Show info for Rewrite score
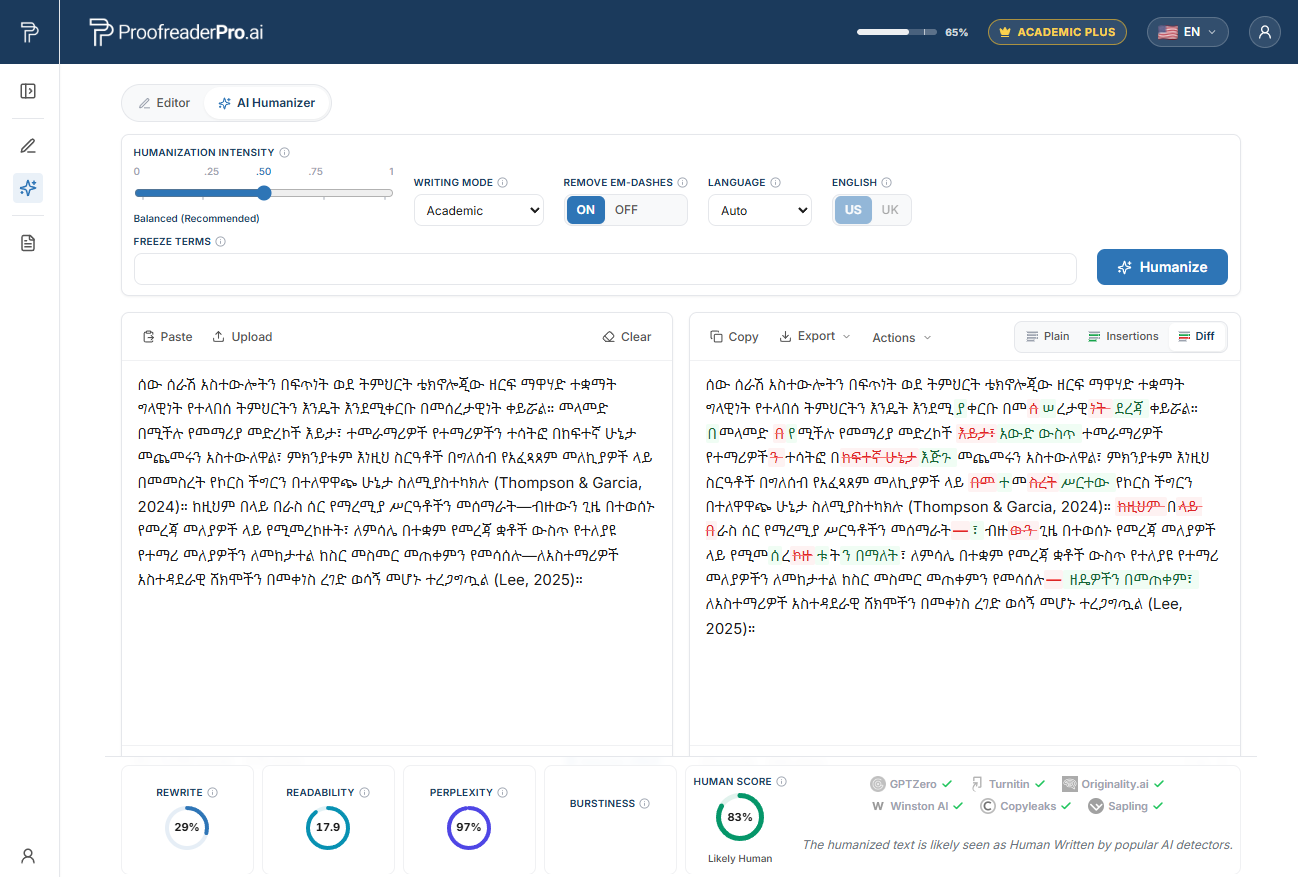The height and width of the screenshot is (877, 1298). click(213, 793)
